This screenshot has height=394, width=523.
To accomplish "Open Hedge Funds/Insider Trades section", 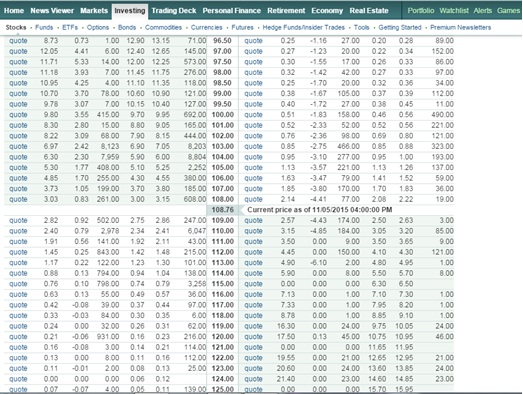I will click(304, 27).
